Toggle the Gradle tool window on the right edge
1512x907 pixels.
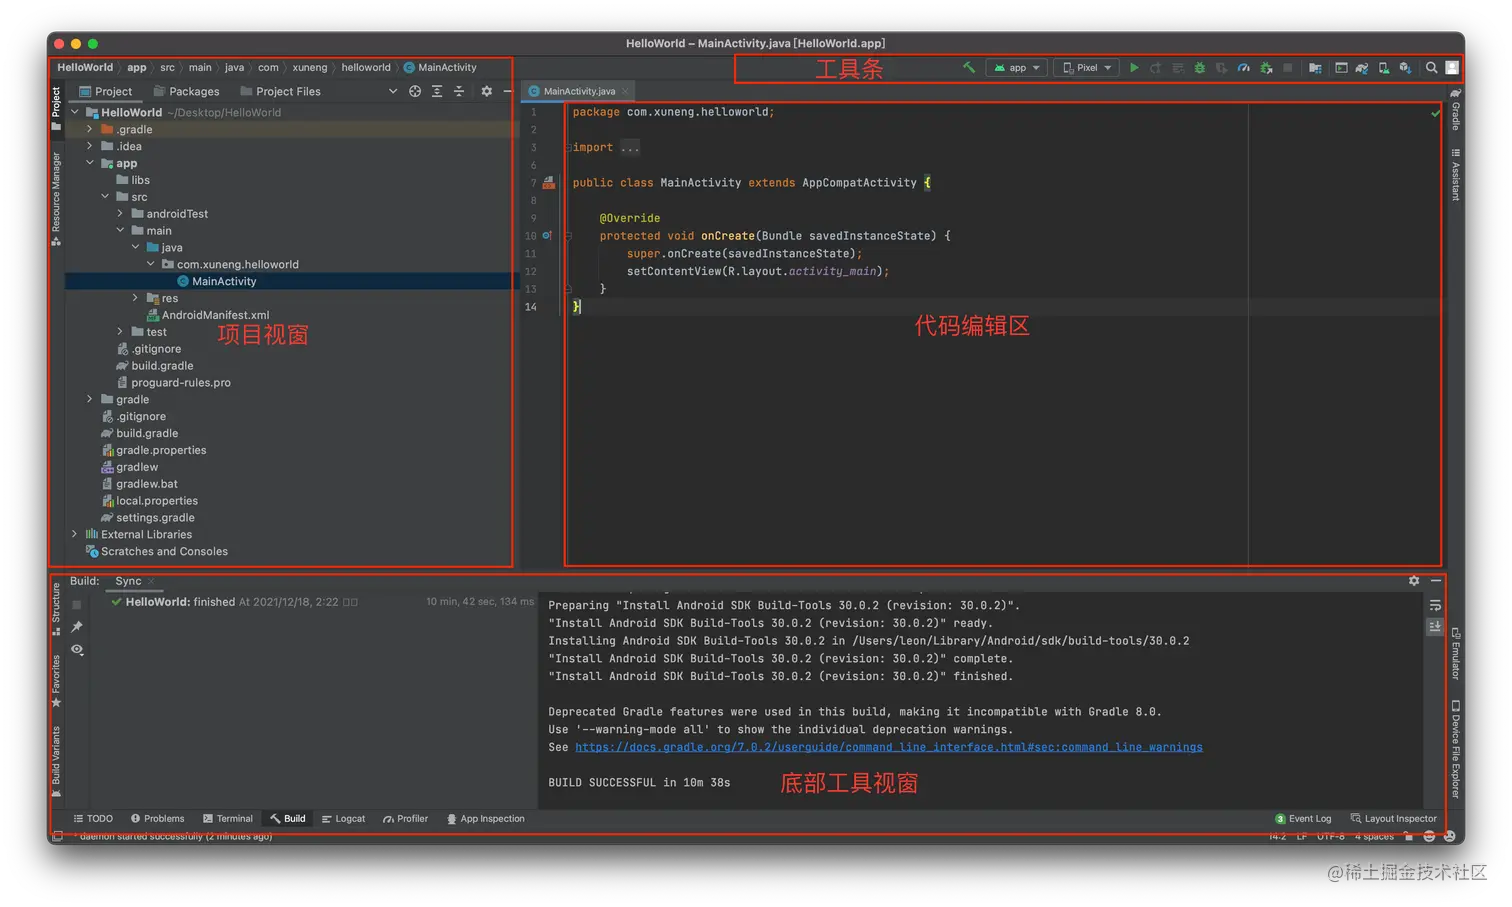coord(1456,109)
